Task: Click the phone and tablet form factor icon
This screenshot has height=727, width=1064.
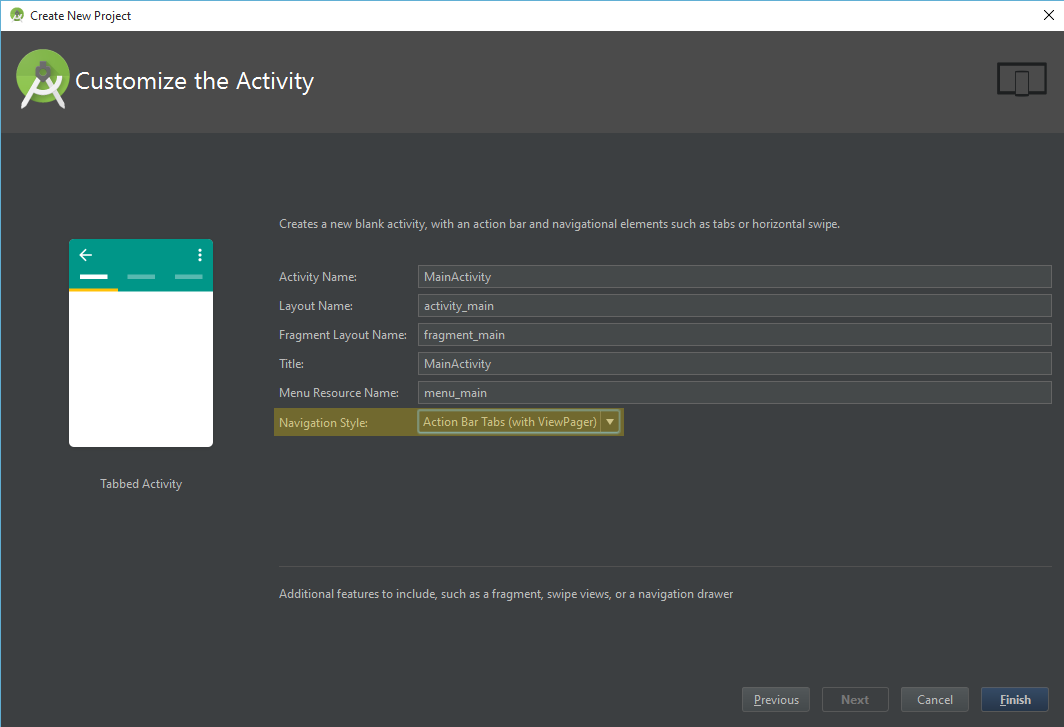Action: (1021, 80)
